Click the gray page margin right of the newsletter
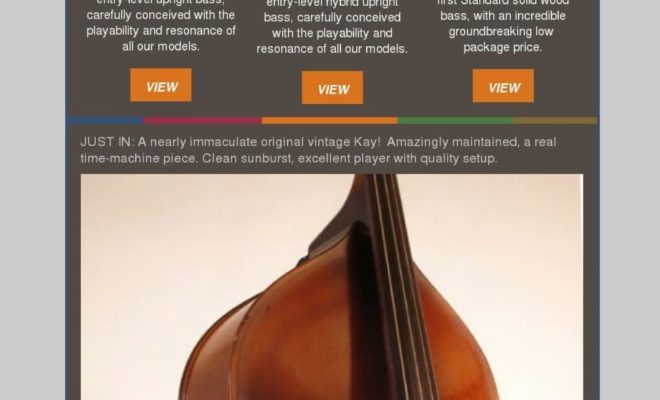 point(630,200)
